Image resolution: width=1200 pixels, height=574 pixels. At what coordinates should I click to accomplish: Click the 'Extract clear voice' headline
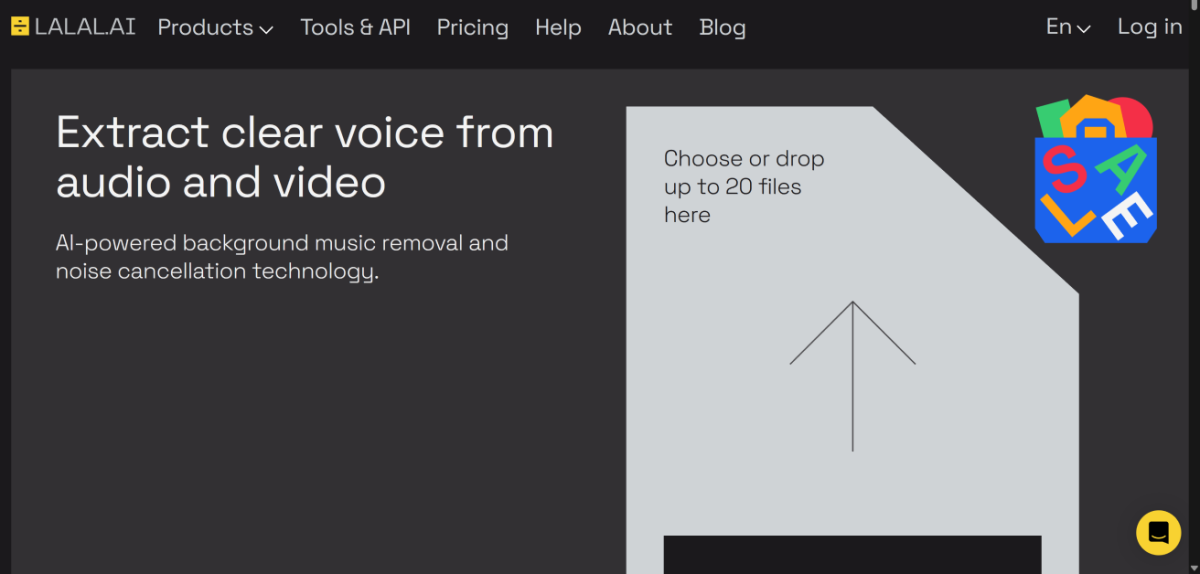click(x=304, y=158)
